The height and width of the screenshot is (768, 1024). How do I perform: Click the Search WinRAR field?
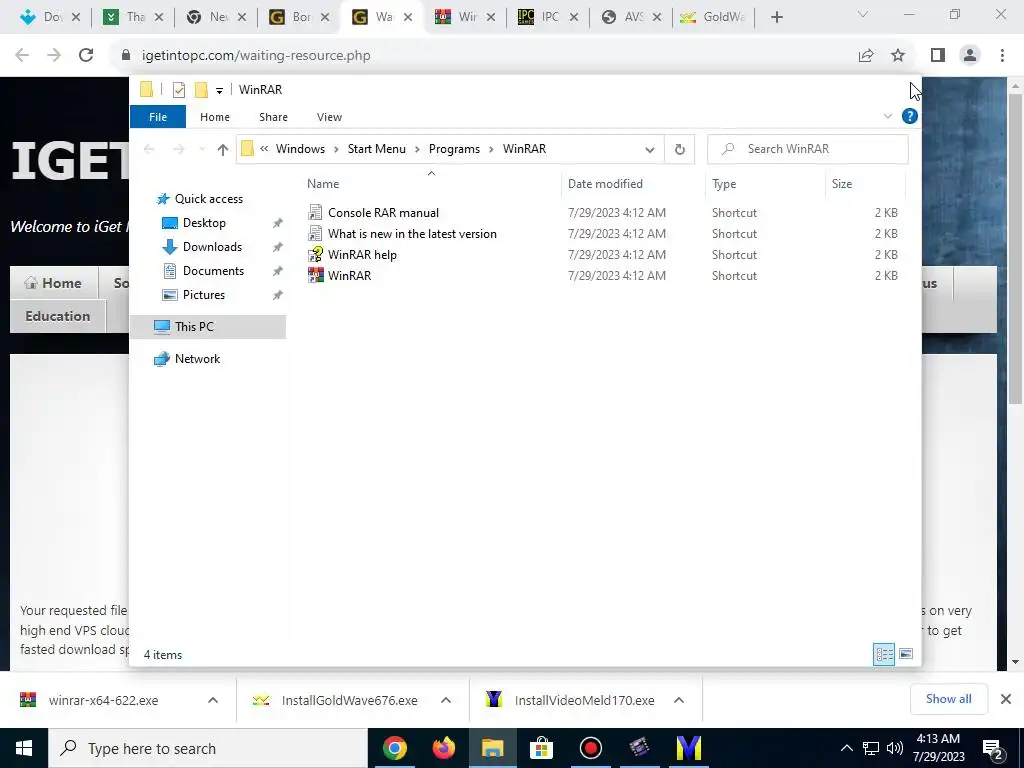808,149
